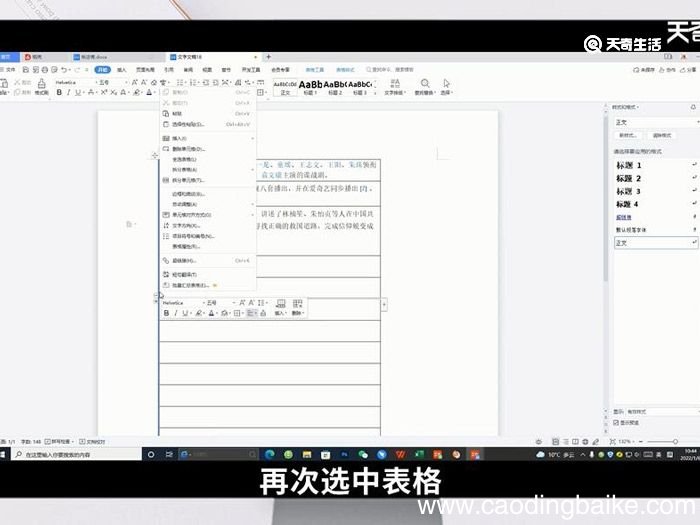This screenshot has height=525, width=700.
Task: Click the File menu button
Action: tap(8, 70)
